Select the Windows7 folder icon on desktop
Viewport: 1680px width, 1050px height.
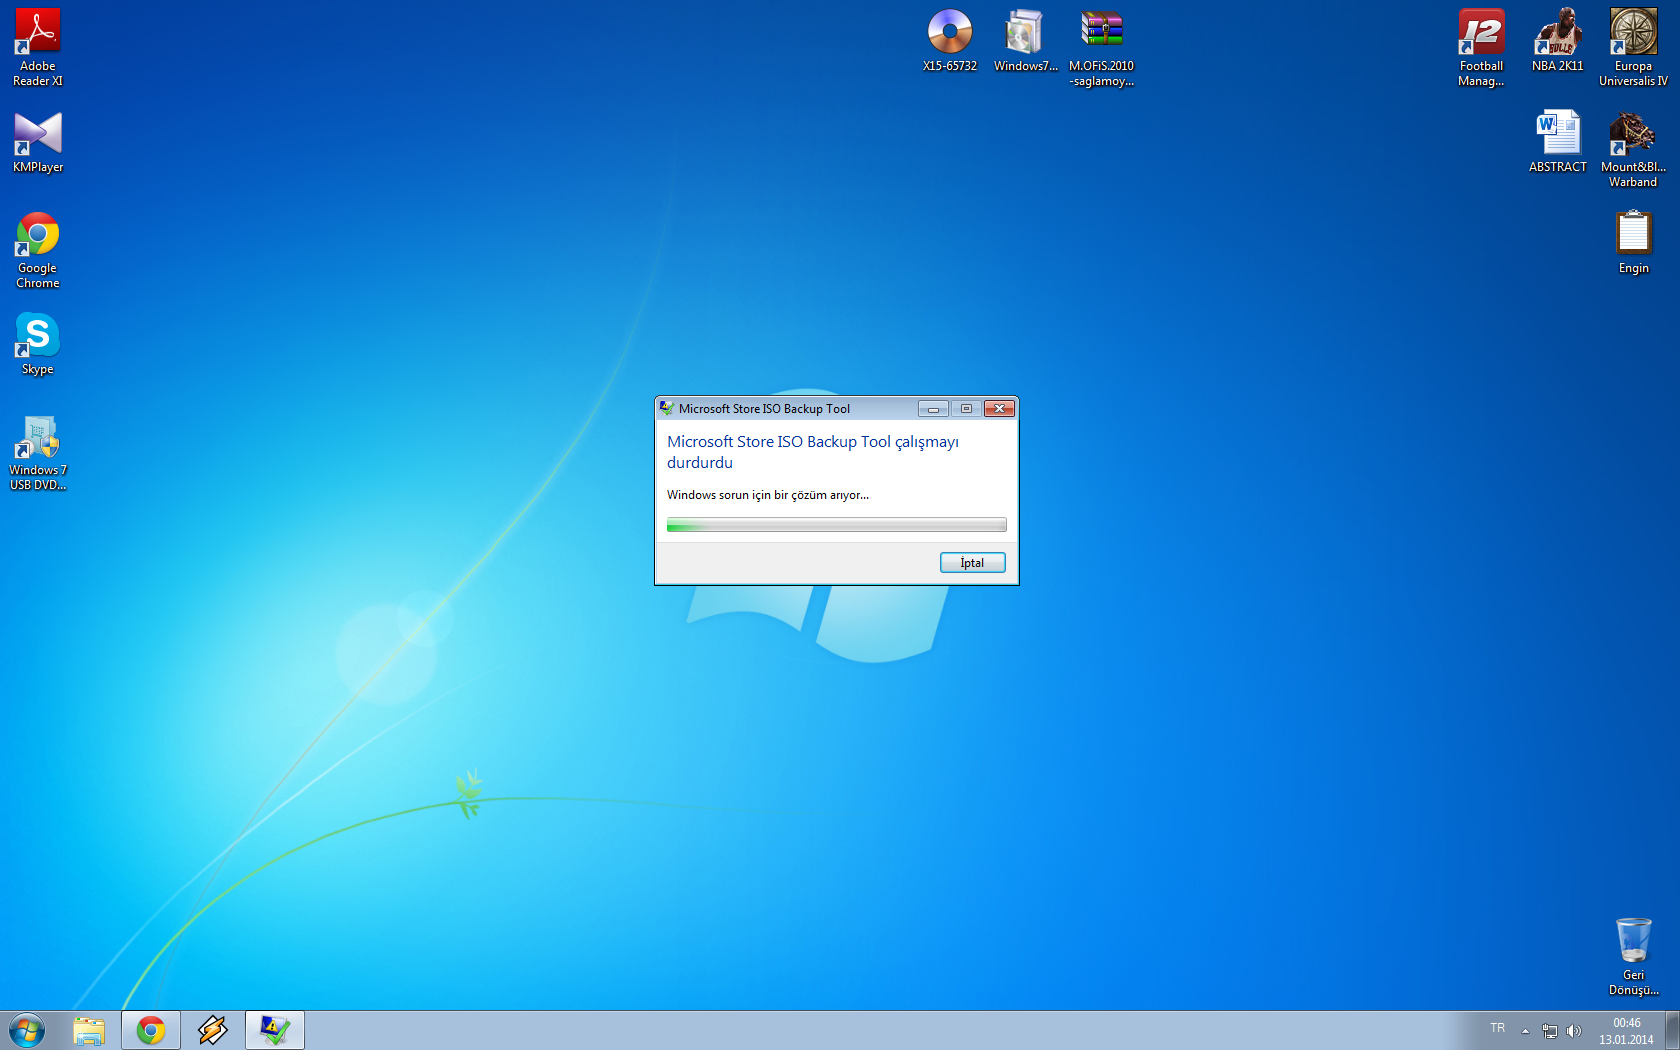(1025, 40)
